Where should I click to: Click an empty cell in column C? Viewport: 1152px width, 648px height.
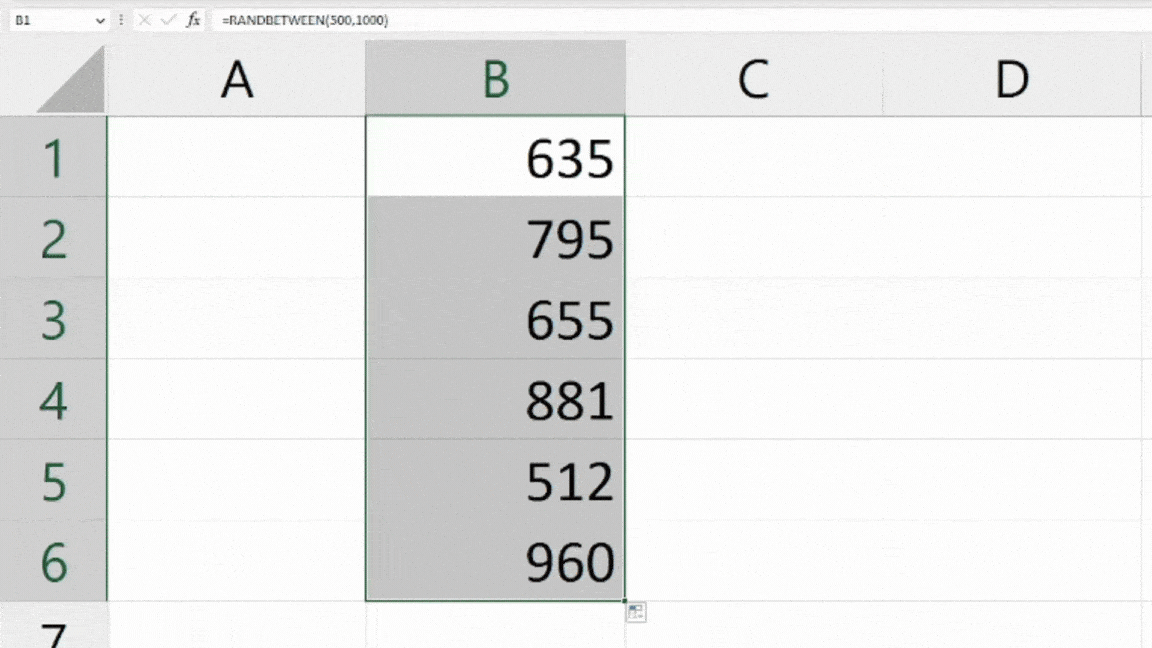(752, 320)
